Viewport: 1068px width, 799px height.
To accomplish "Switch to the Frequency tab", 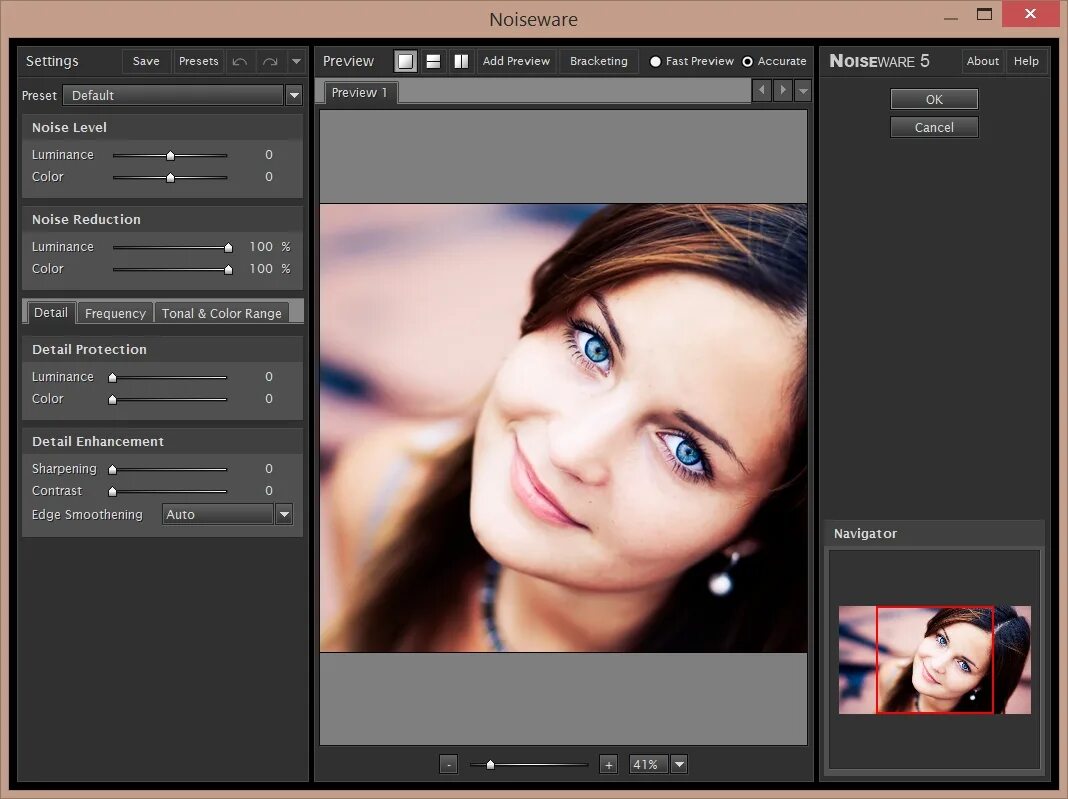I will (x=115, y=313).
